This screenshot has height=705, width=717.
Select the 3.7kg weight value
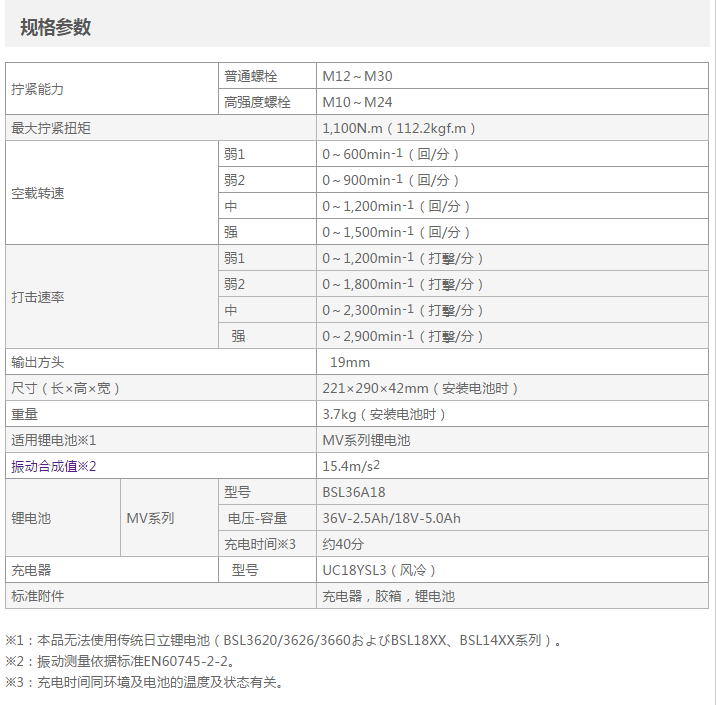coord(384,414)
